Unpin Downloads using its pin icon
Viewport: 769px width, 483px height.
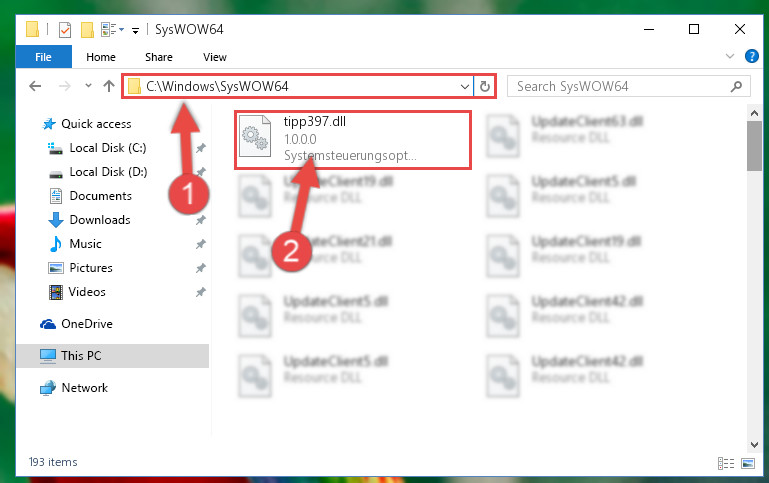(201, 220)
